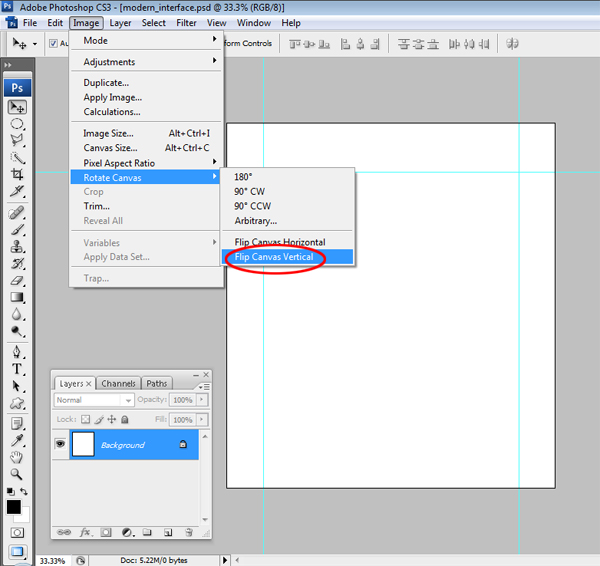Toggle Auto-Select checkbox in options bar
The image size is (600, 566).
point(54,44)
